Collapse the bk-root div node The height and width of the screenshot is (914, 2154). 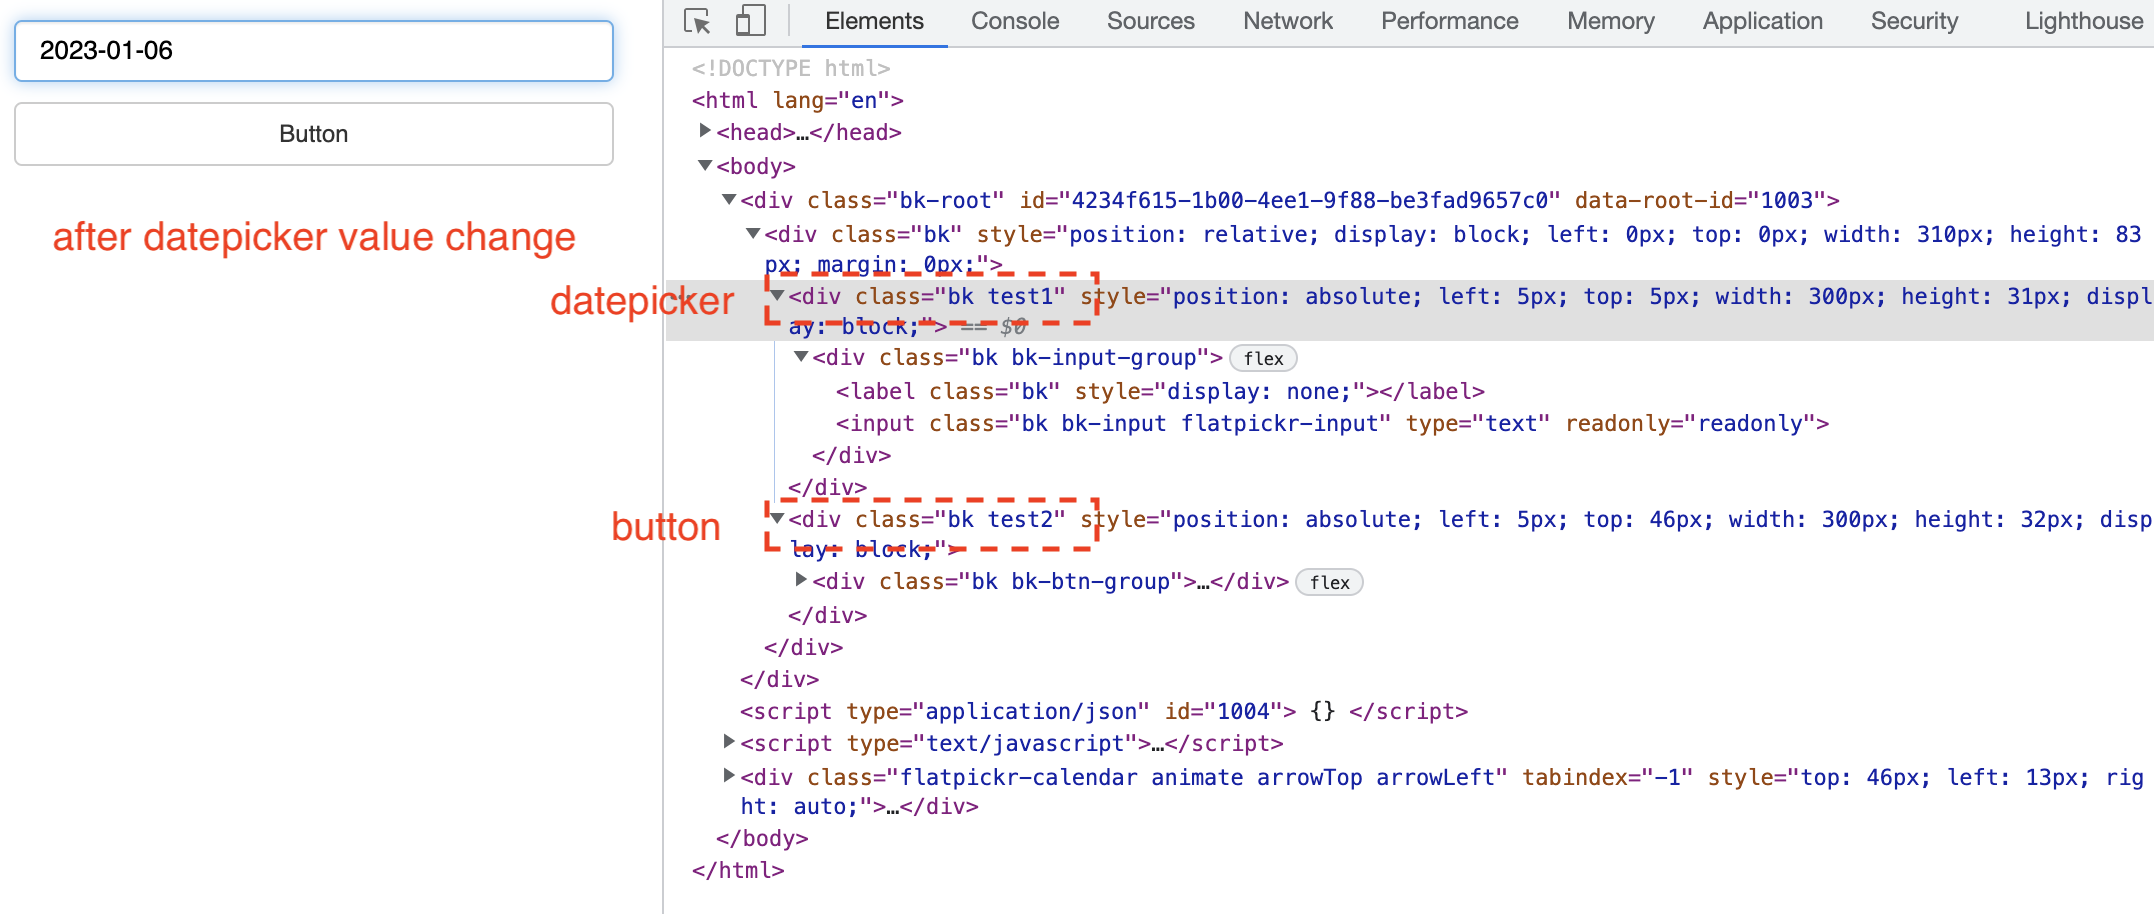pos(729,199)
